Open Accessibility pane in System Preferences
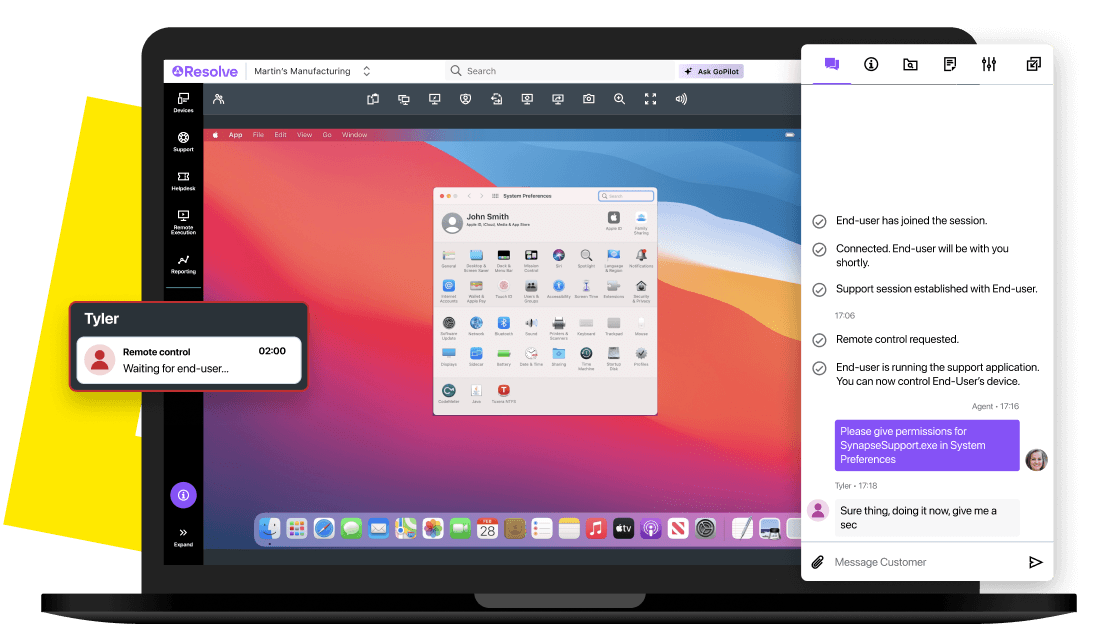Viewport: 1110px width, 624px height. coord(559,288)
